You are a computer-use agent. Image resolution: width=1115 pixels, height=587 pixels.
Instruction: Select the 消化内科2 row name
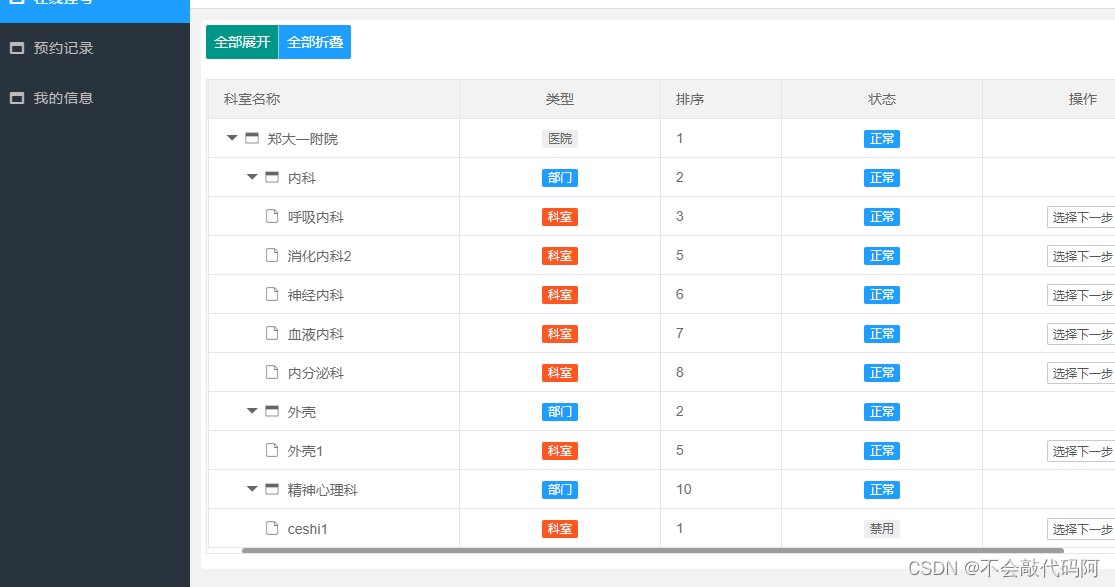tap(319, 256)
